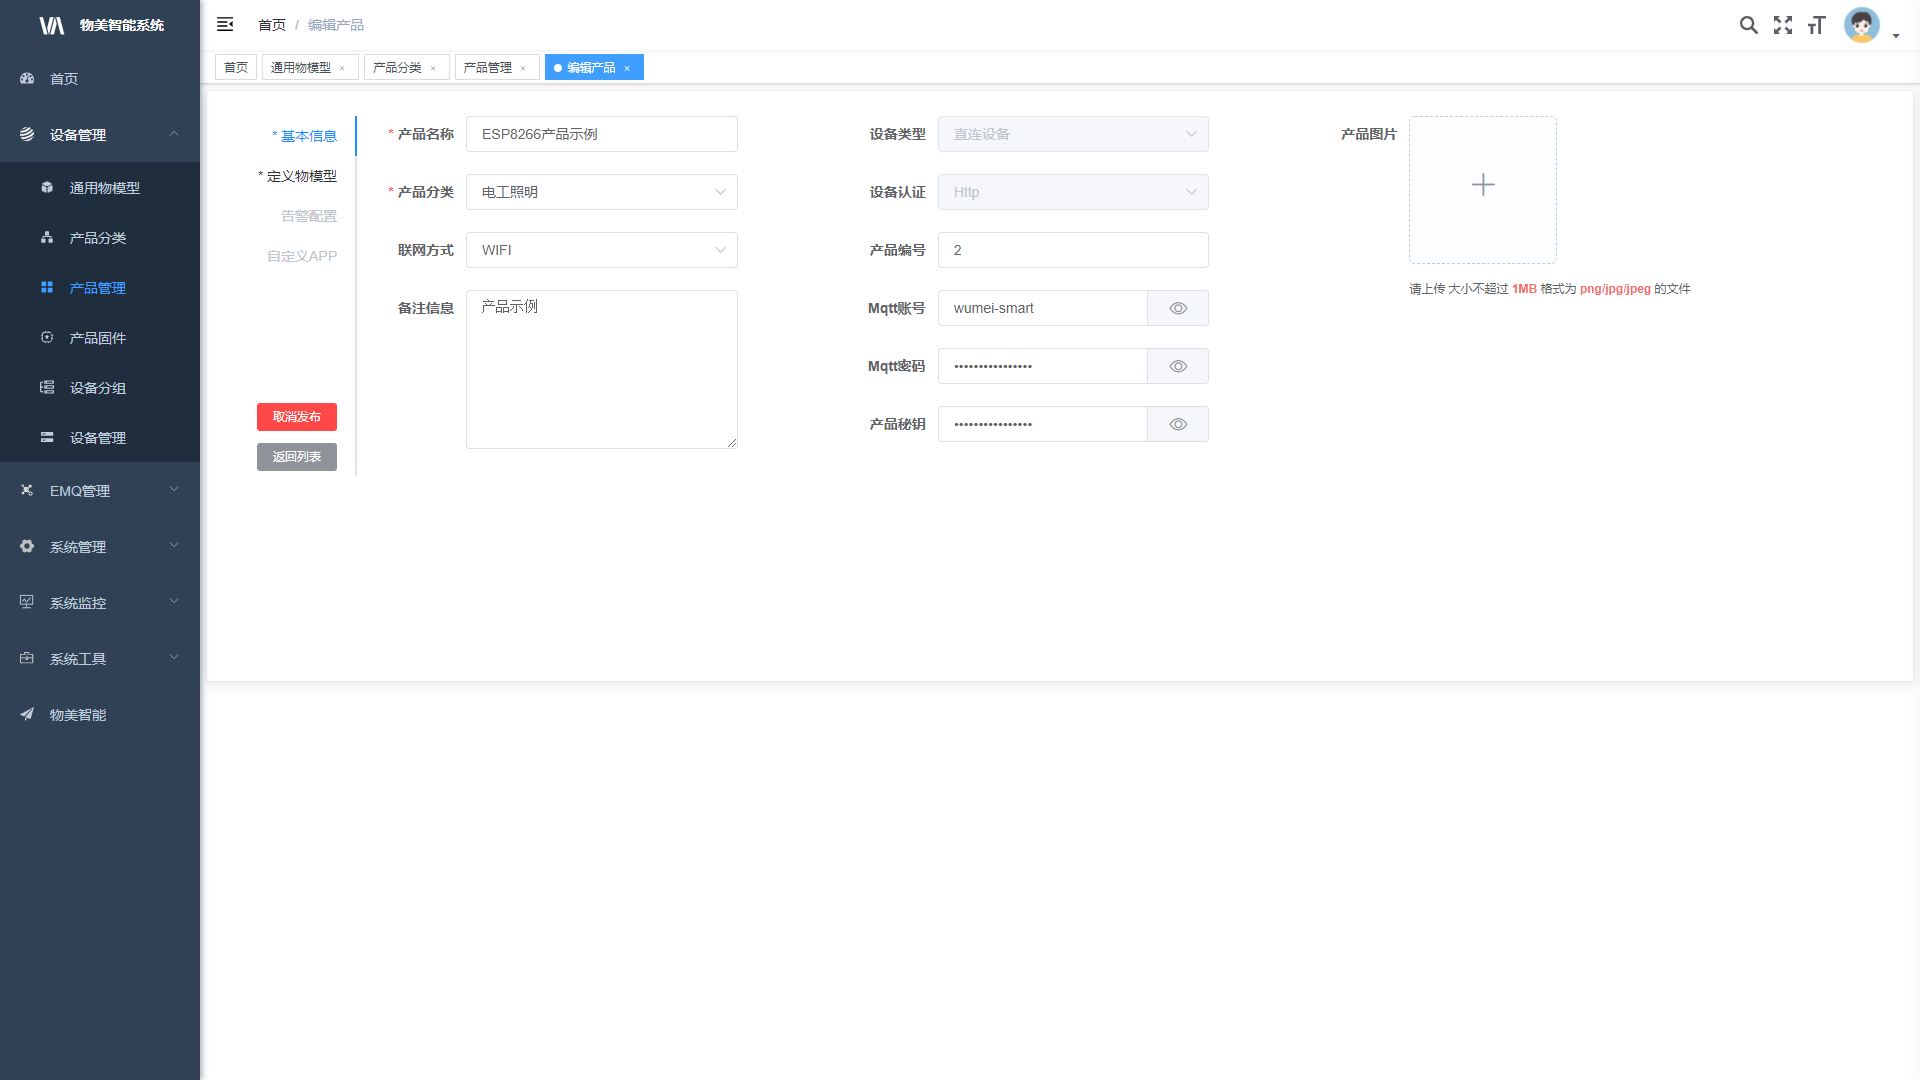This screenshot has width=1920, height=1080.
Task: Select 定义物模型 step tab
Action: [301, 176]
